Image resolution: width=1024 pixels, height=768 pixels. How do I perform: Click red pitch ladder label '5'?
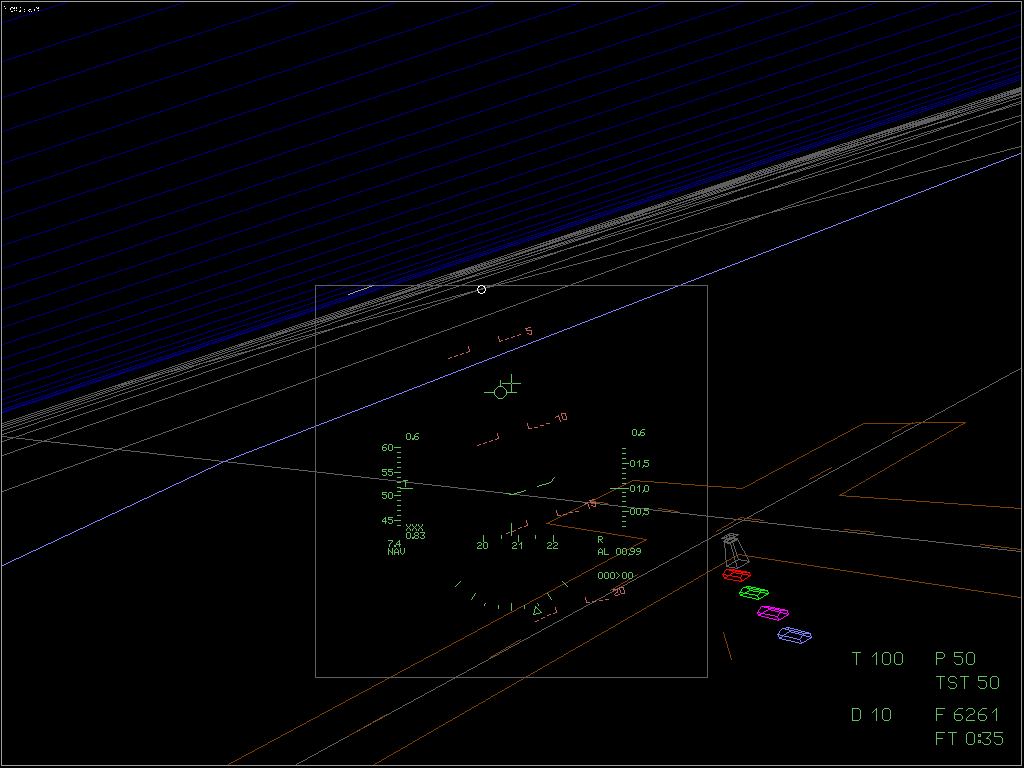529,332
